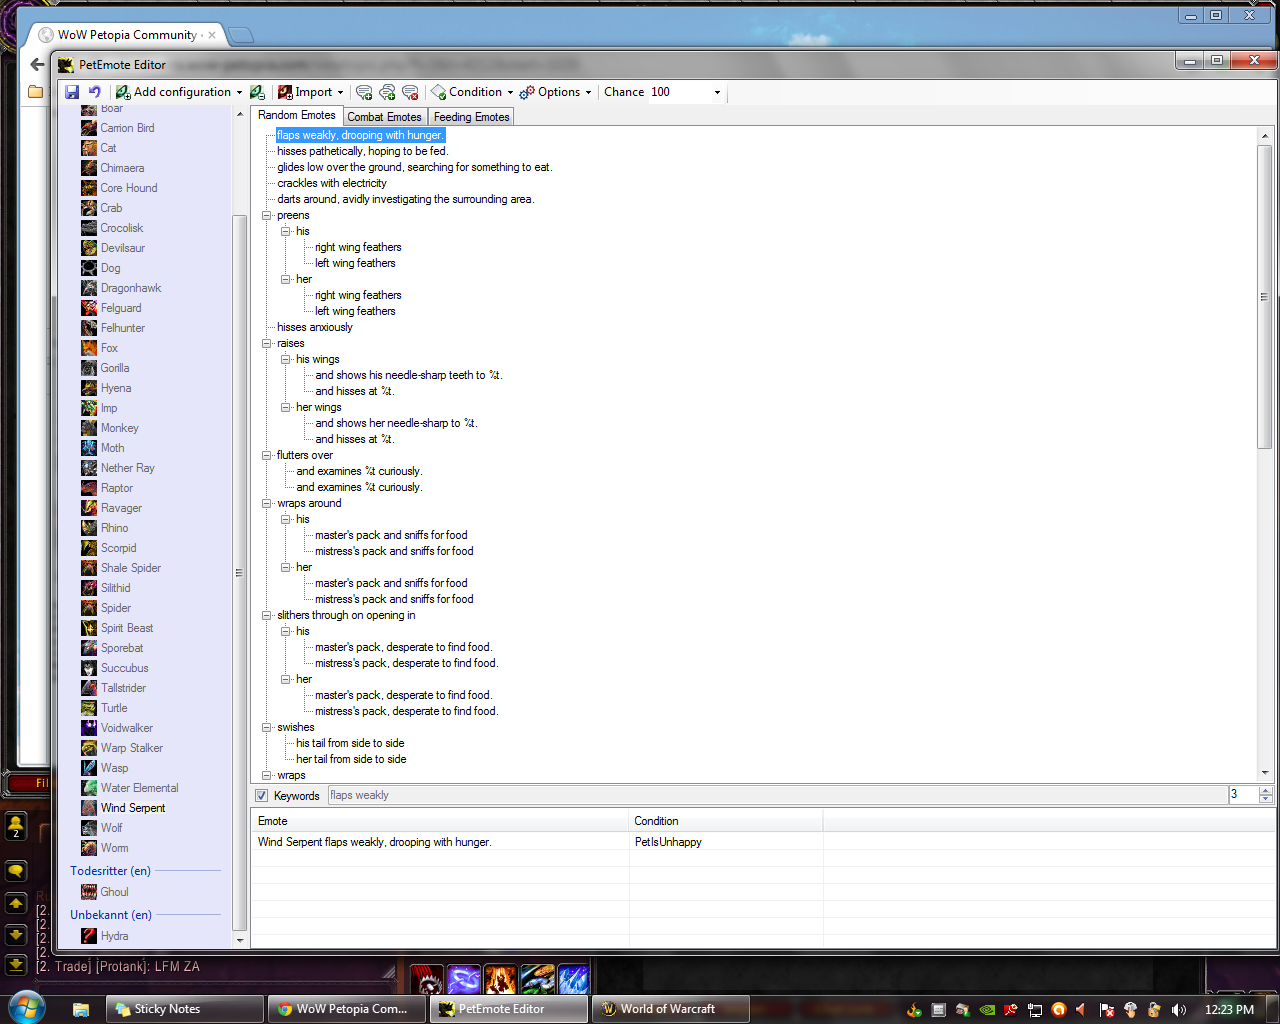The width and height of the screenshot is (1280, 1024).
Task: Click the Add emote bubble icon
Action: [364, 92]
